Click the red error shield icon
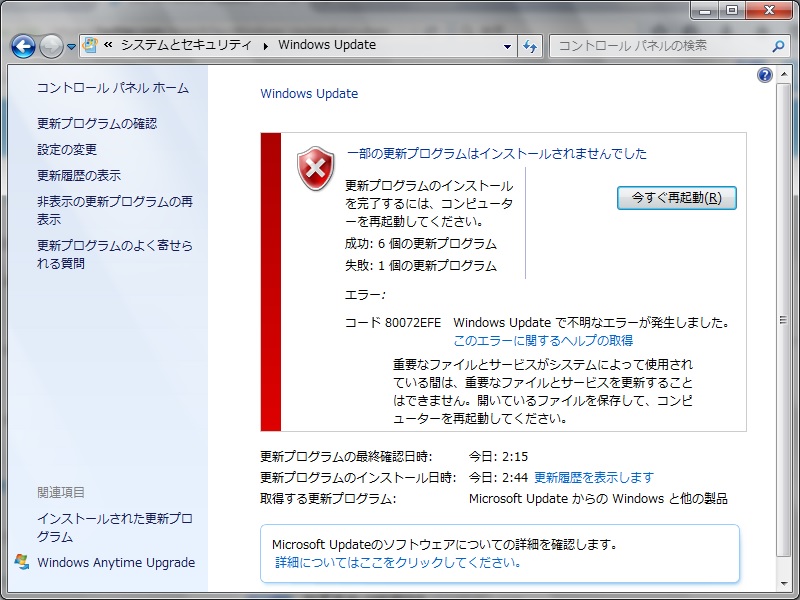 [x=316, y=168]
